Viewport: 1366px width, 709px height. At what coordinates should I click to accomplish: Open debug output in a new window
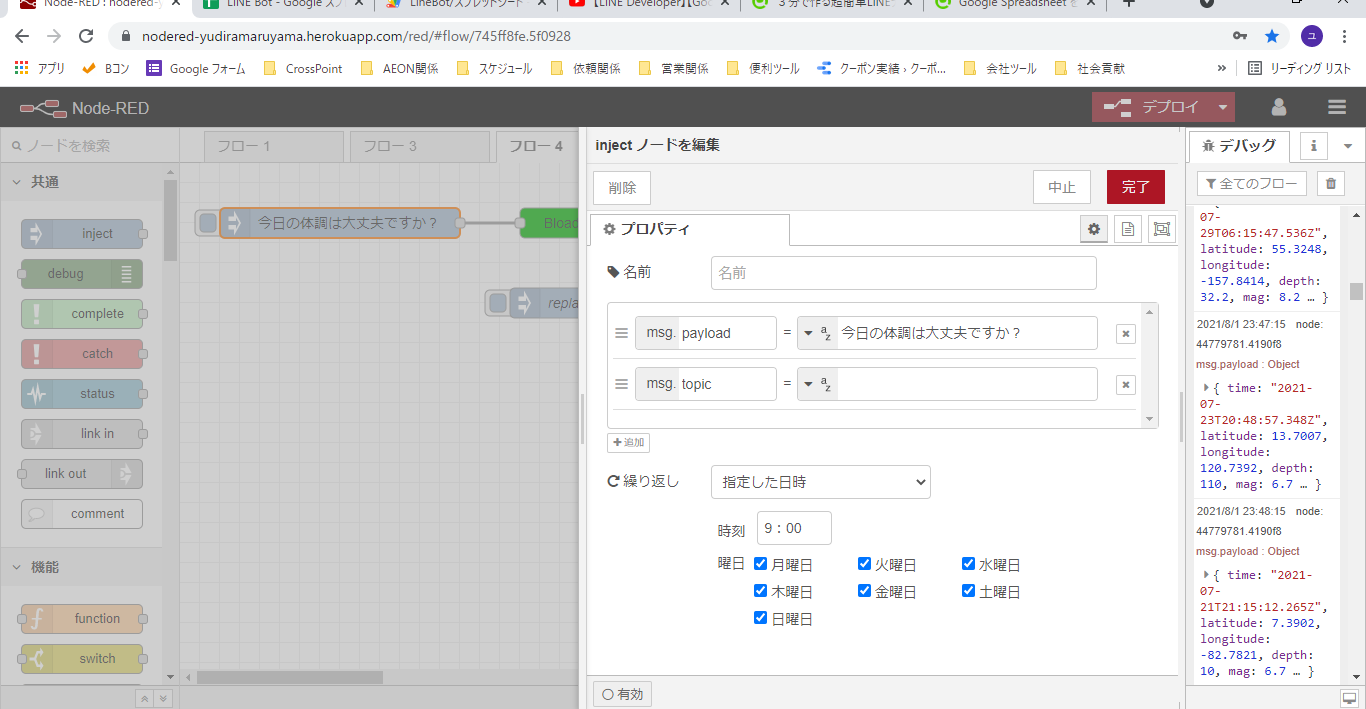coord(1349,697)
